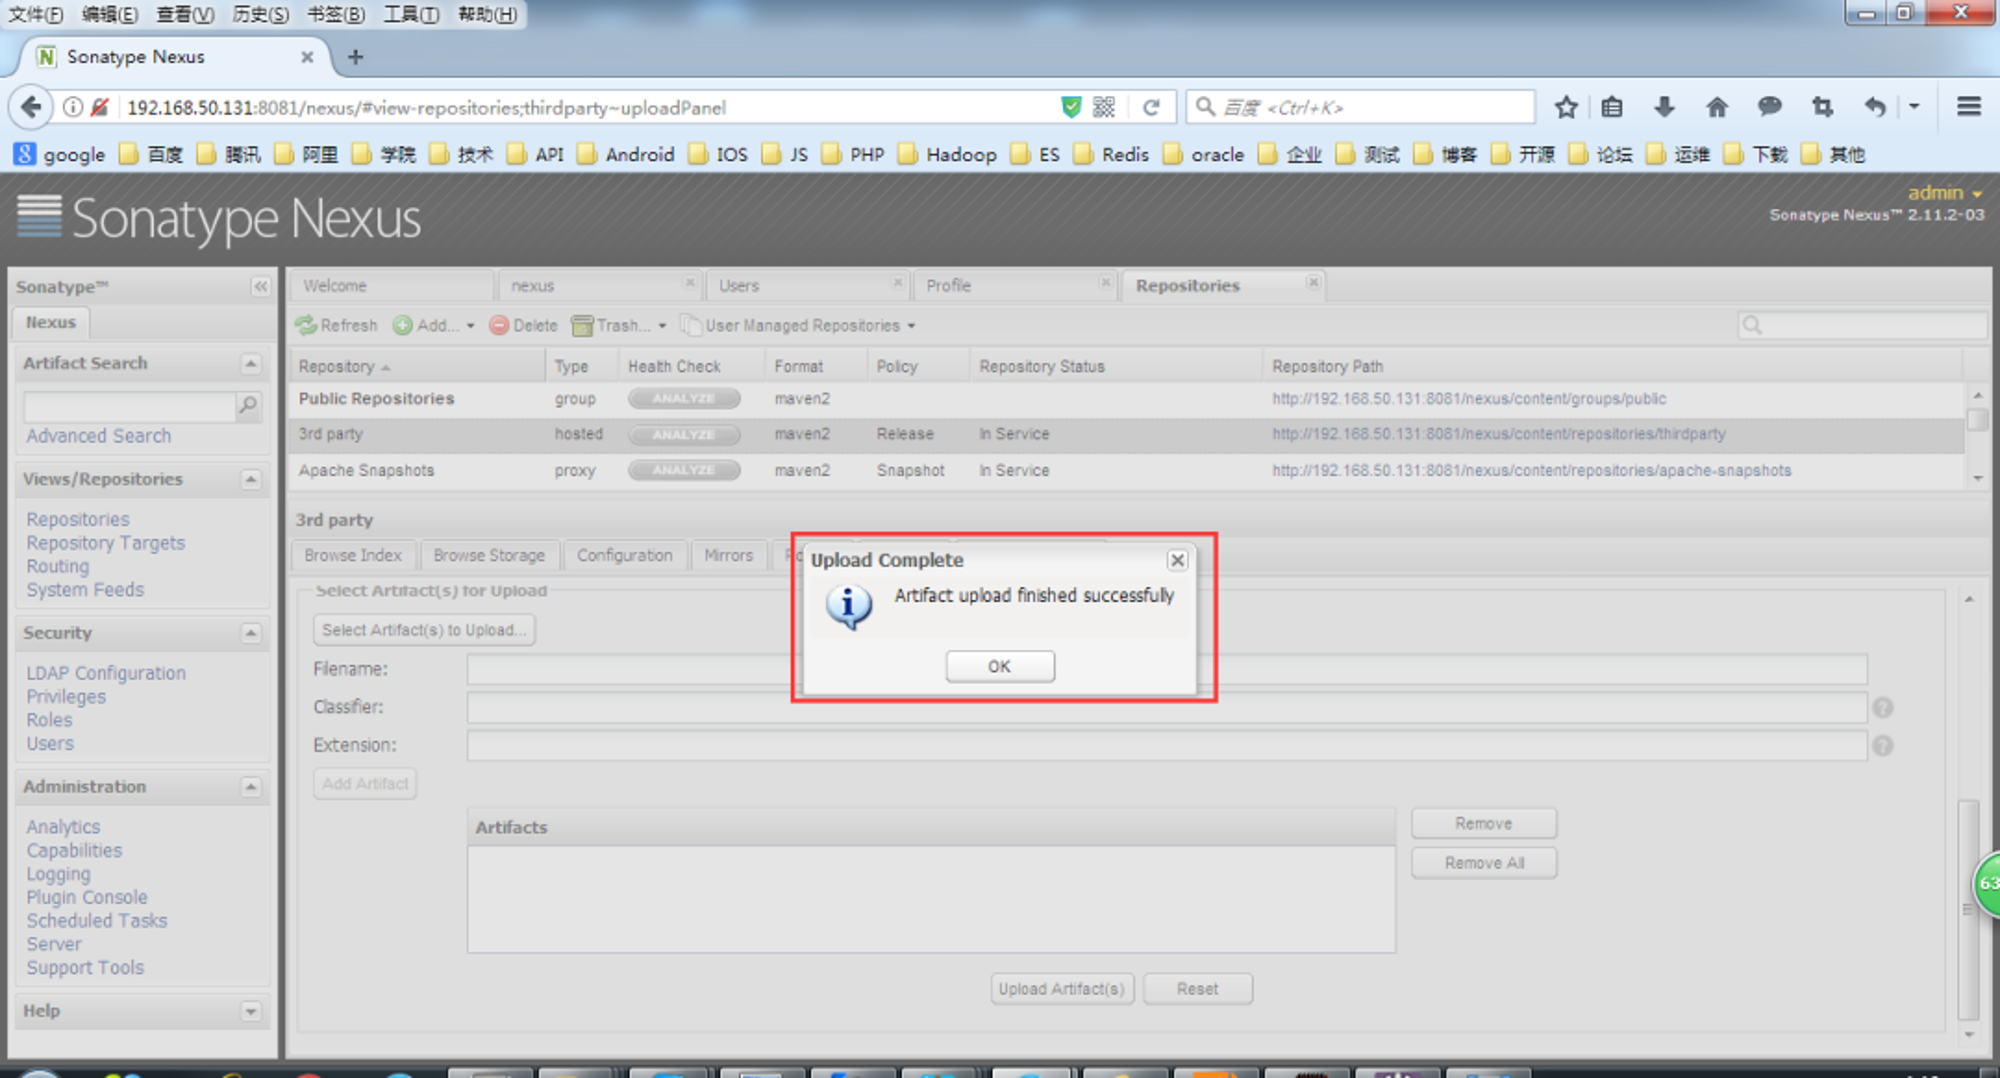
Task: Click the Refresh toolbar button
Action: (x=336, y=325)
